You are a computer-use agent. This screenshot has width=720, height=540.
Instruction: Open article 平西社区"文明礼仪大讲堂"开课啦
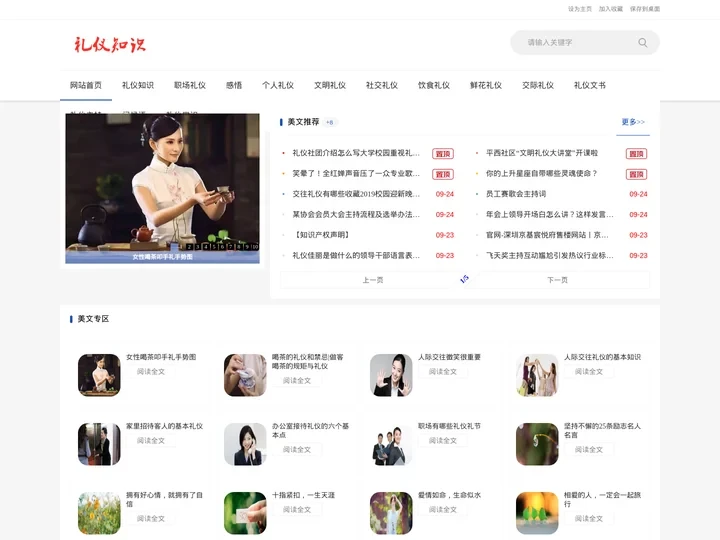point(542,153)
